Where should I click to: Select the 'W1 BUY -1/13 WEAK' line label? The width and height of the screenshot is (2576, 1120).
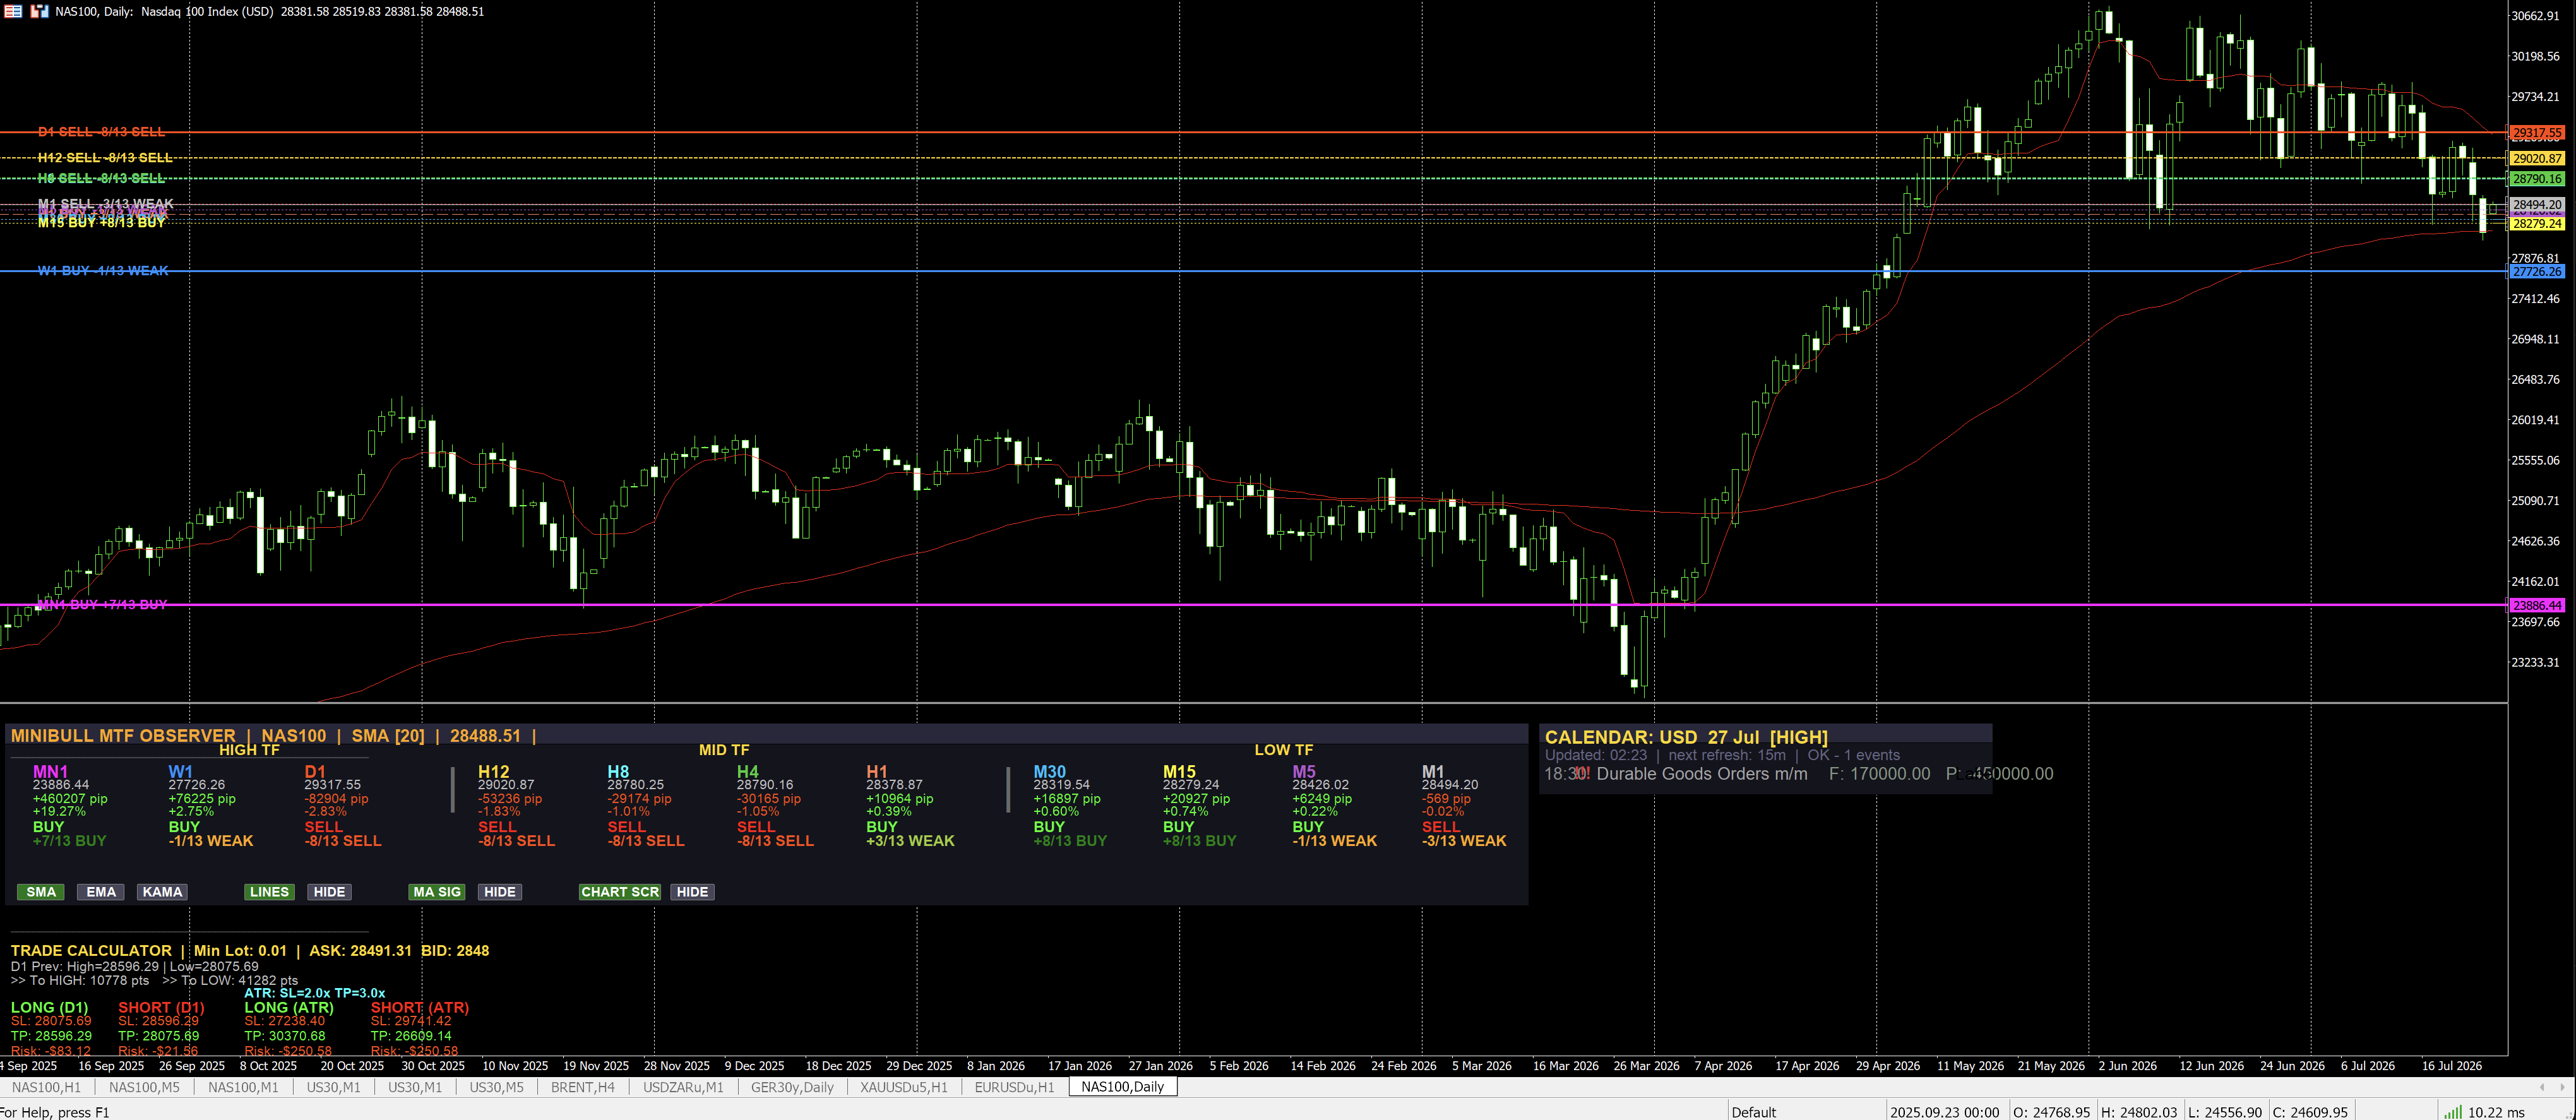[103, 271]
